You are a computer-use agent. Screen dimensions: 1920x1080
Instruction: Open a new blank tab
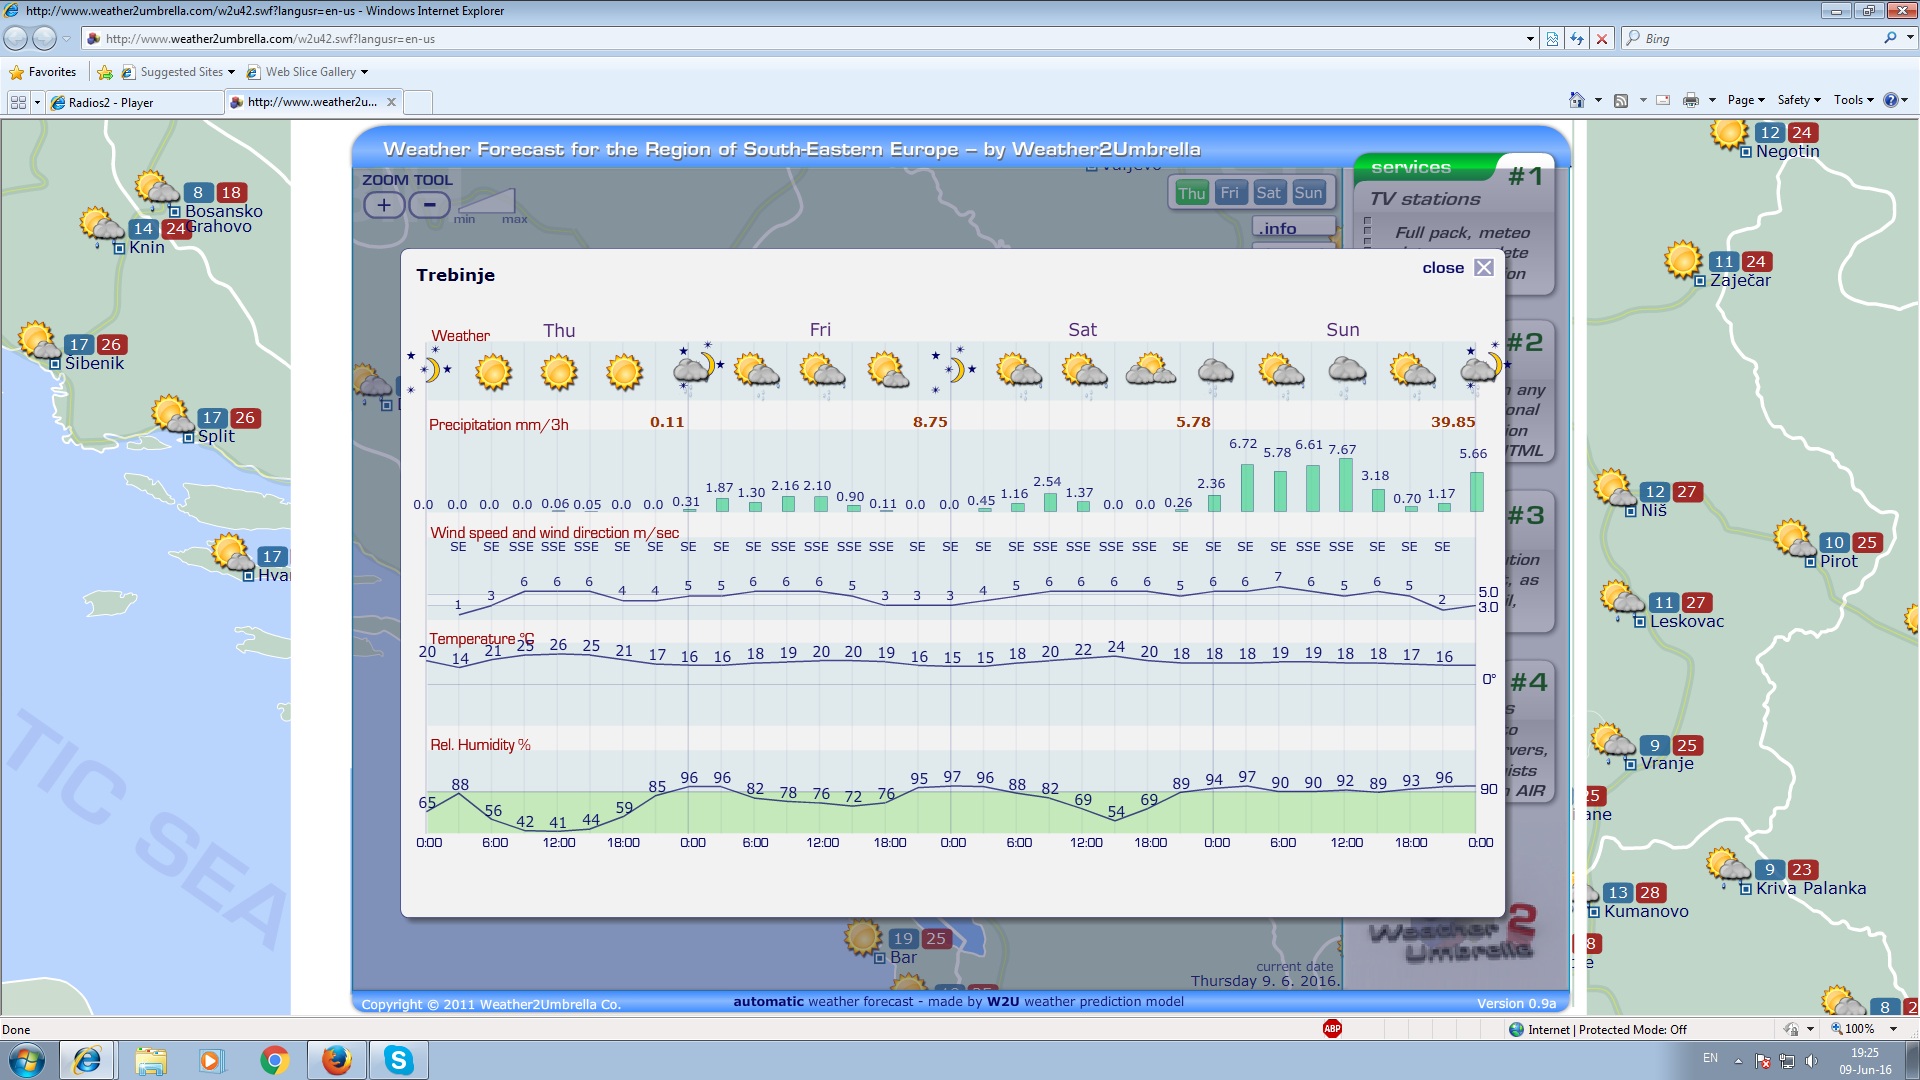418,102
